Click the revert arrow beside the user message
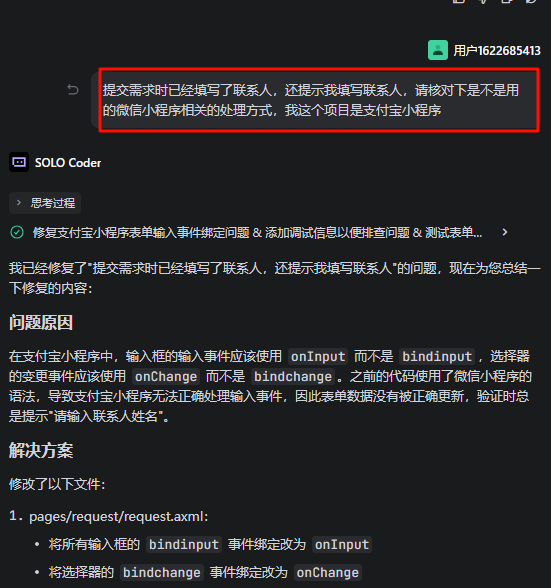Screen dimensions: 551x588 73,90
